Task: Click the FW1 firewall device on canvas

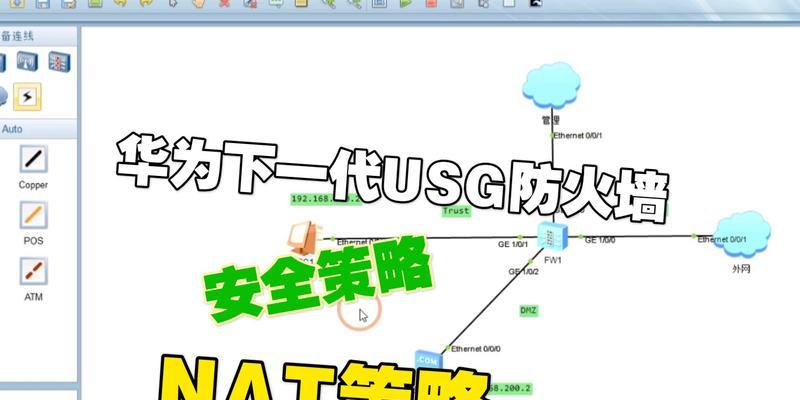Action: pyautogui.click(x=553, y=236)
